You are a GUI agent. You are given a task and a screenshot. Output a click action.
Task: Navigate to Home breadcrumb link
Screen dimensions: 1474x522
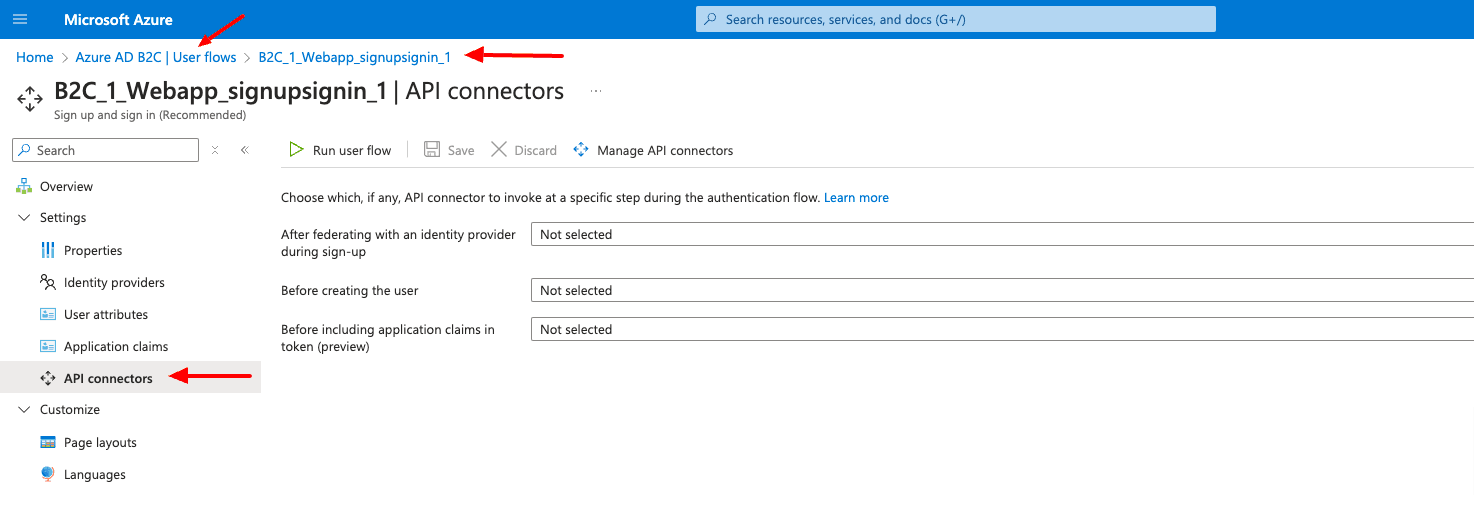35,57
